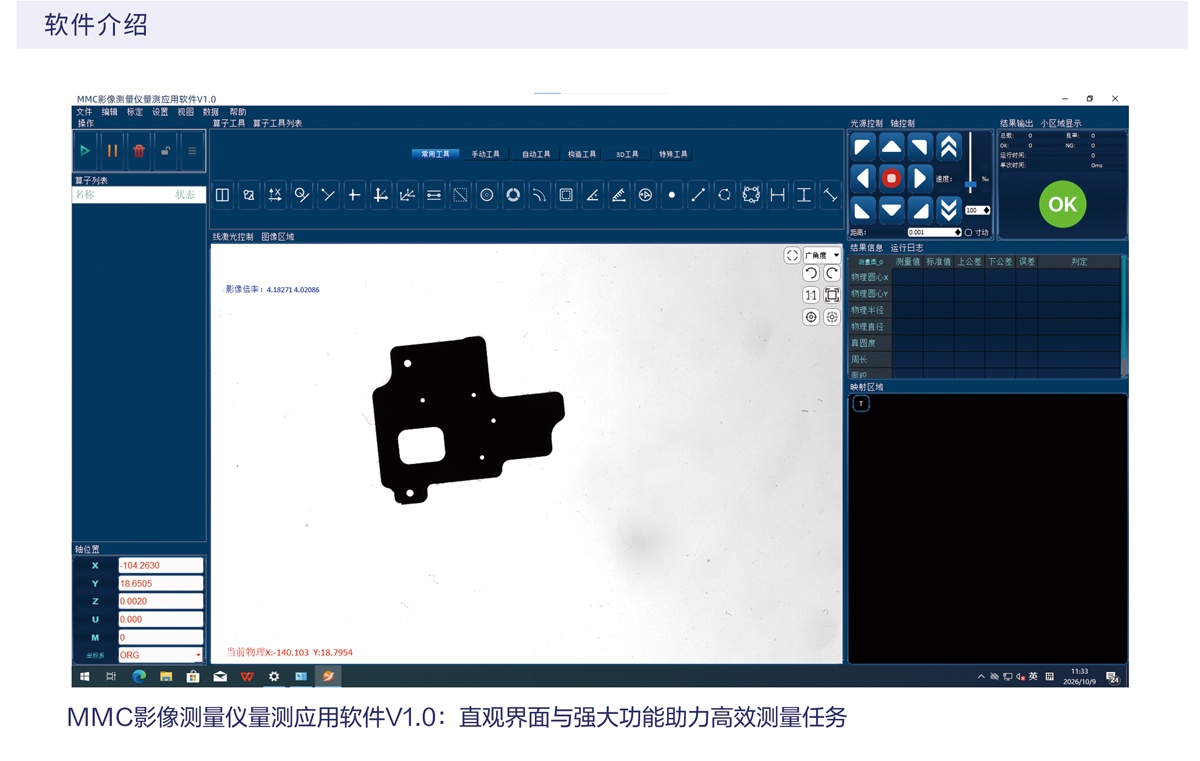Image resolution: width=1200 pixels, height=761 pixels.
Task: Open the 广角度 dropdown in image area
Action: click(x=821, y=255)
